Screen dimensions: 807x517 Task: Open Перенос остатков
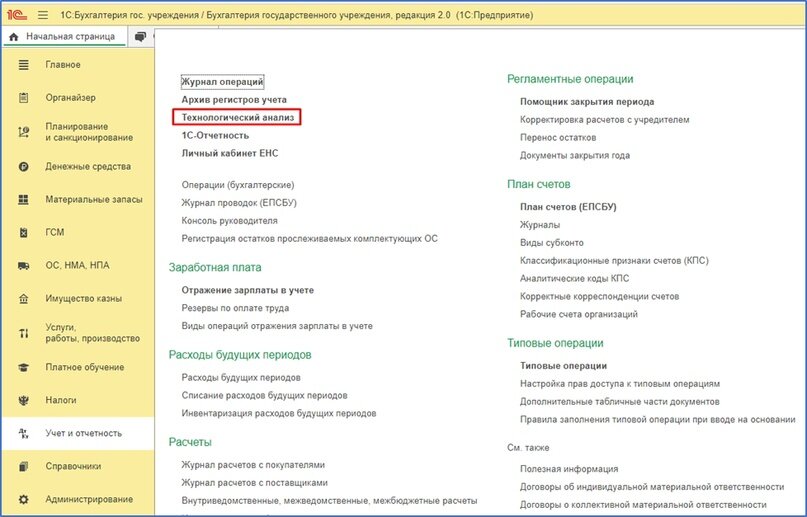558,138
